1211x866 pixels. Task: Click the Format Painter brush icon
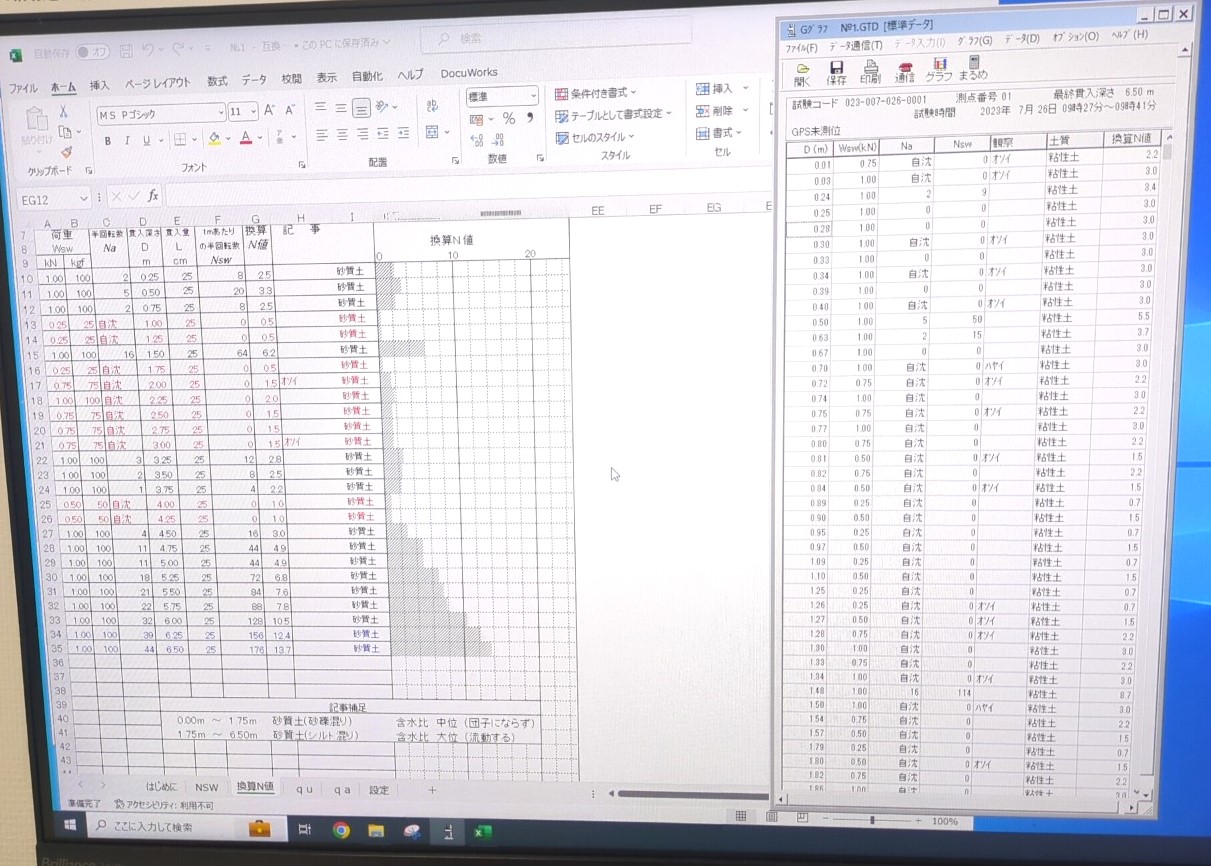(x=66, y=152)
